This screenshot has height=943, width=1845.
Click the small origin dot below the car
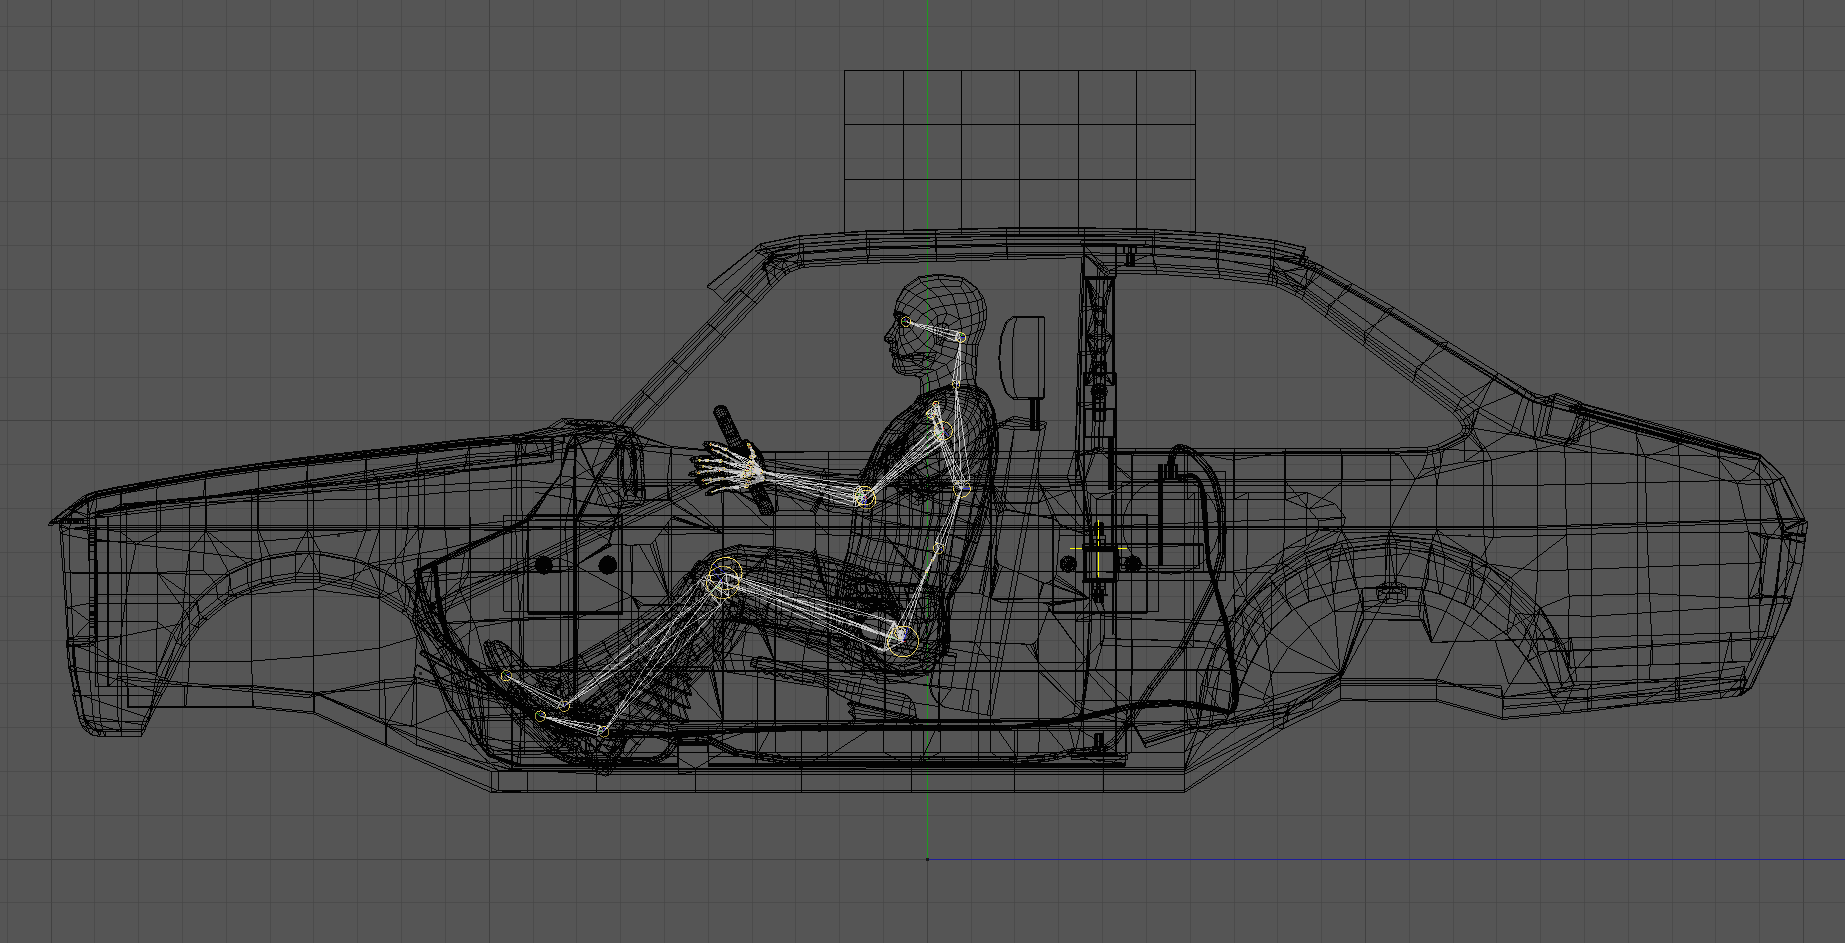point(927,859)
